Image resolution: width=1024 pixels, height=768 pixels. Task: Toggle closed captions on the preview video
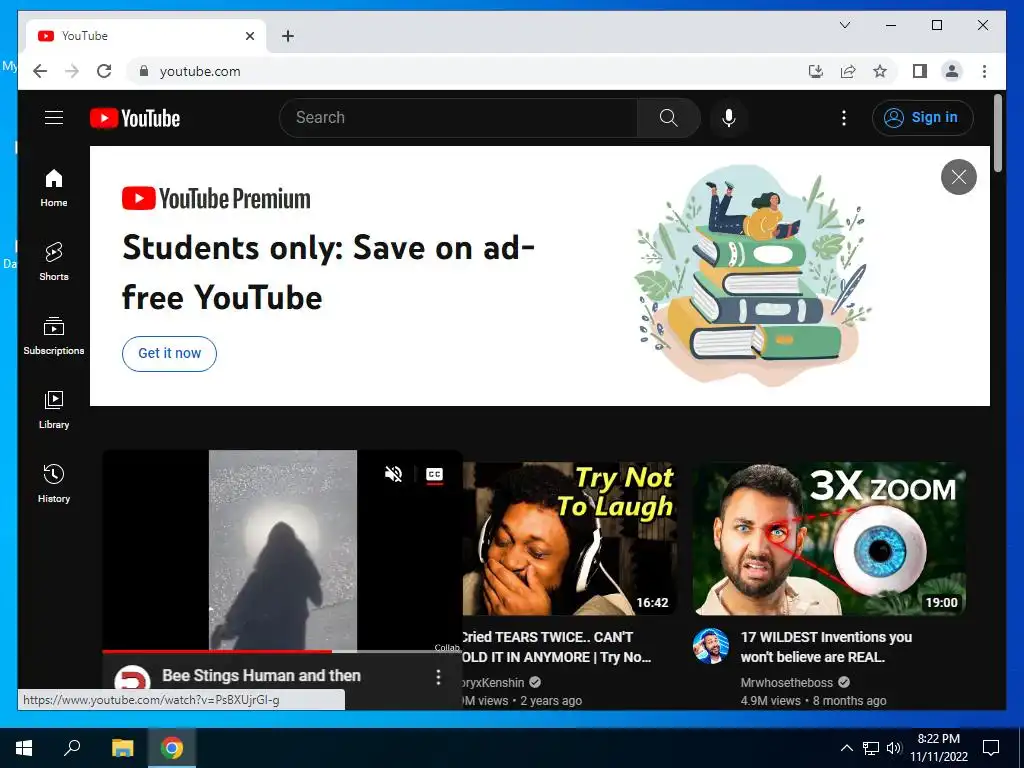tap(434, 474)
